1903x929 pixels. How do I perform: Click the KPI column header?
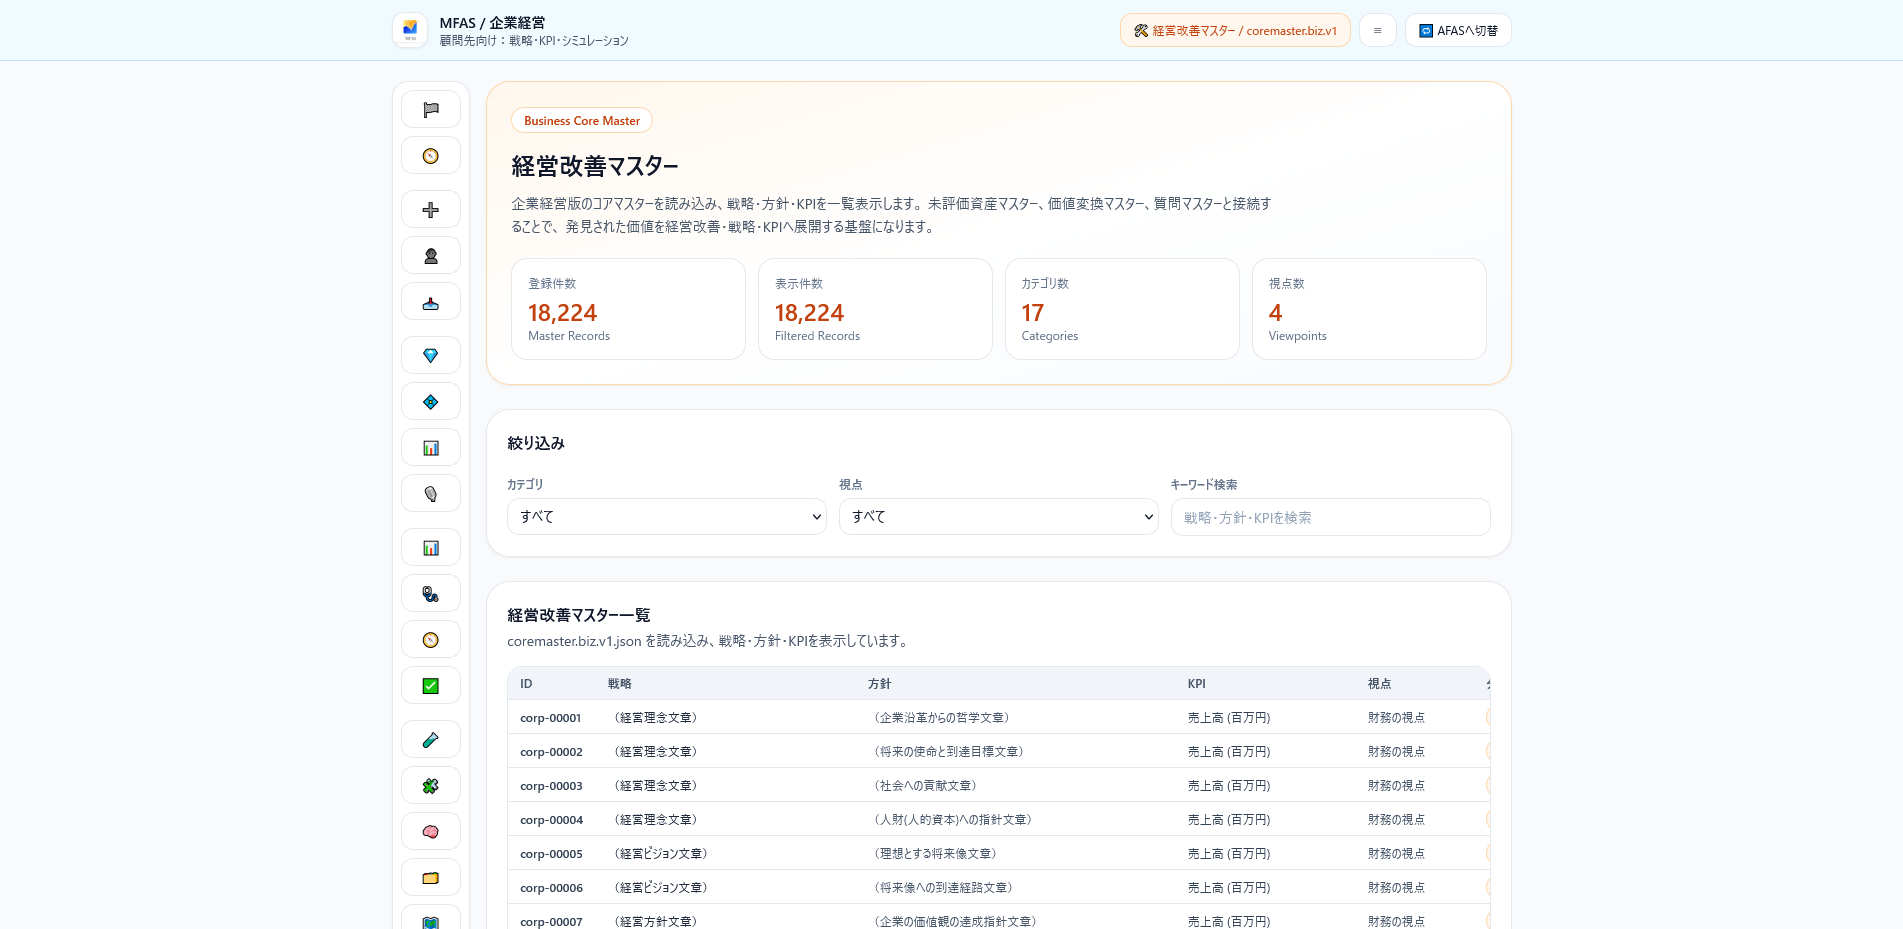tap(1196, 684)
